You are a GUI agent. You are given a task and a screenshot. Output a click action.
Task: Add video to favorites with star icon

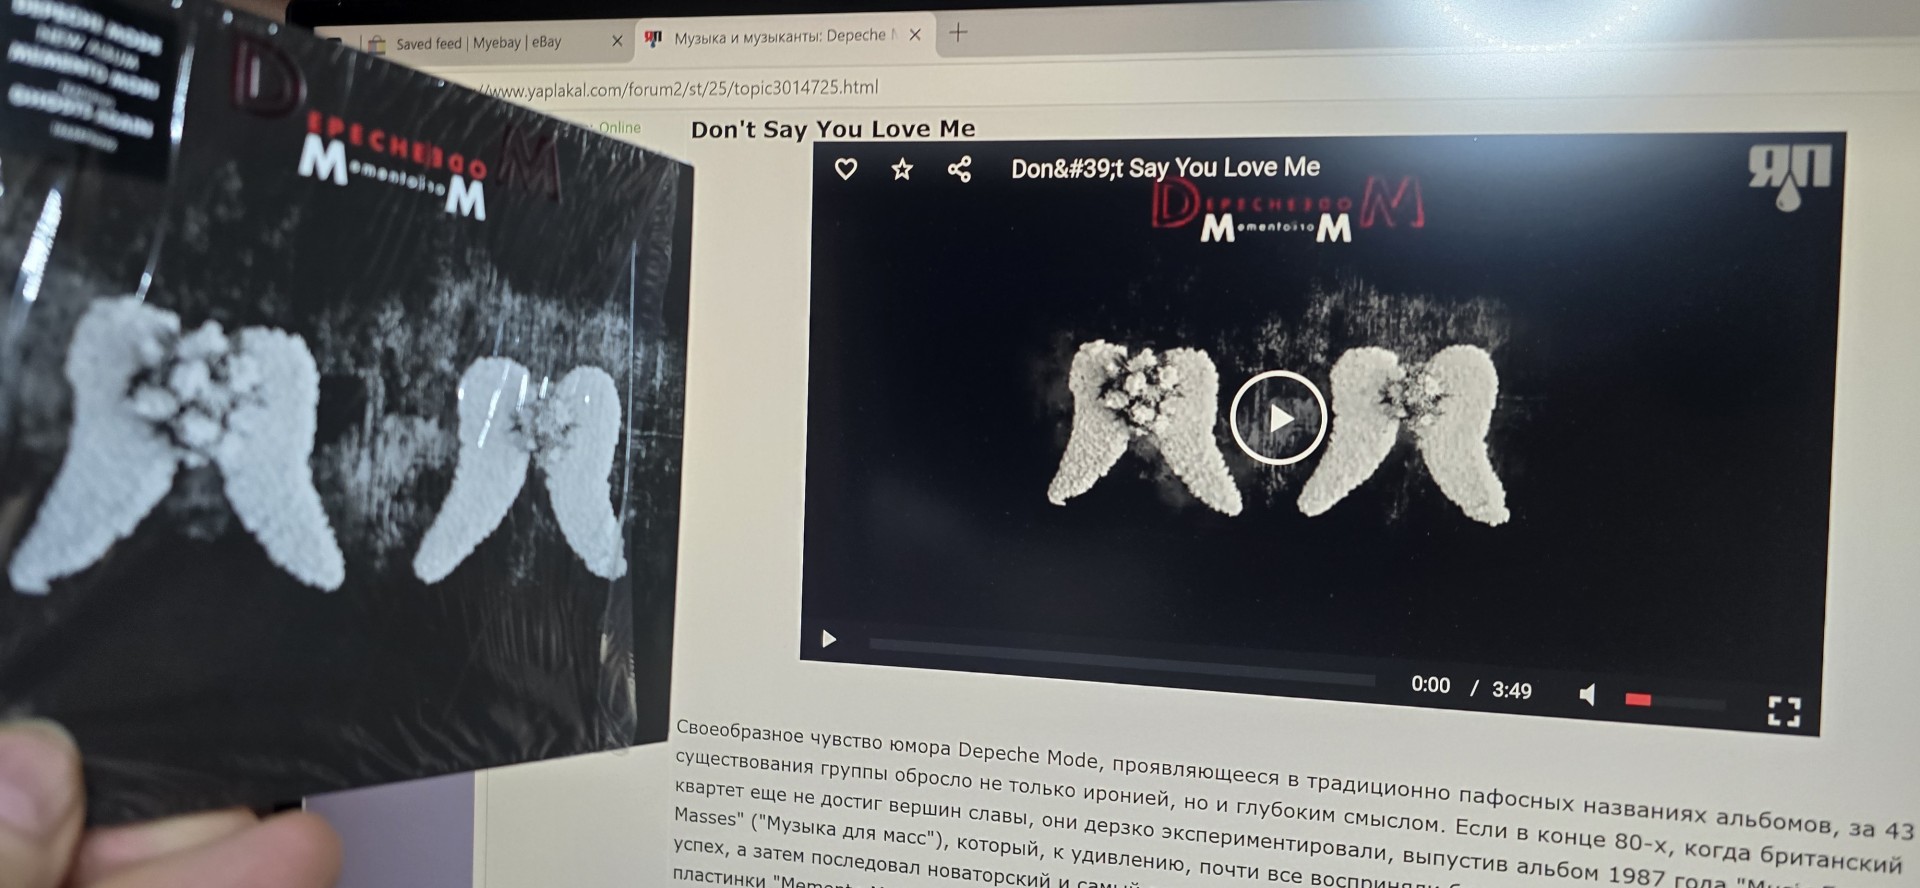pyautogui.click(x=902, y=169)
